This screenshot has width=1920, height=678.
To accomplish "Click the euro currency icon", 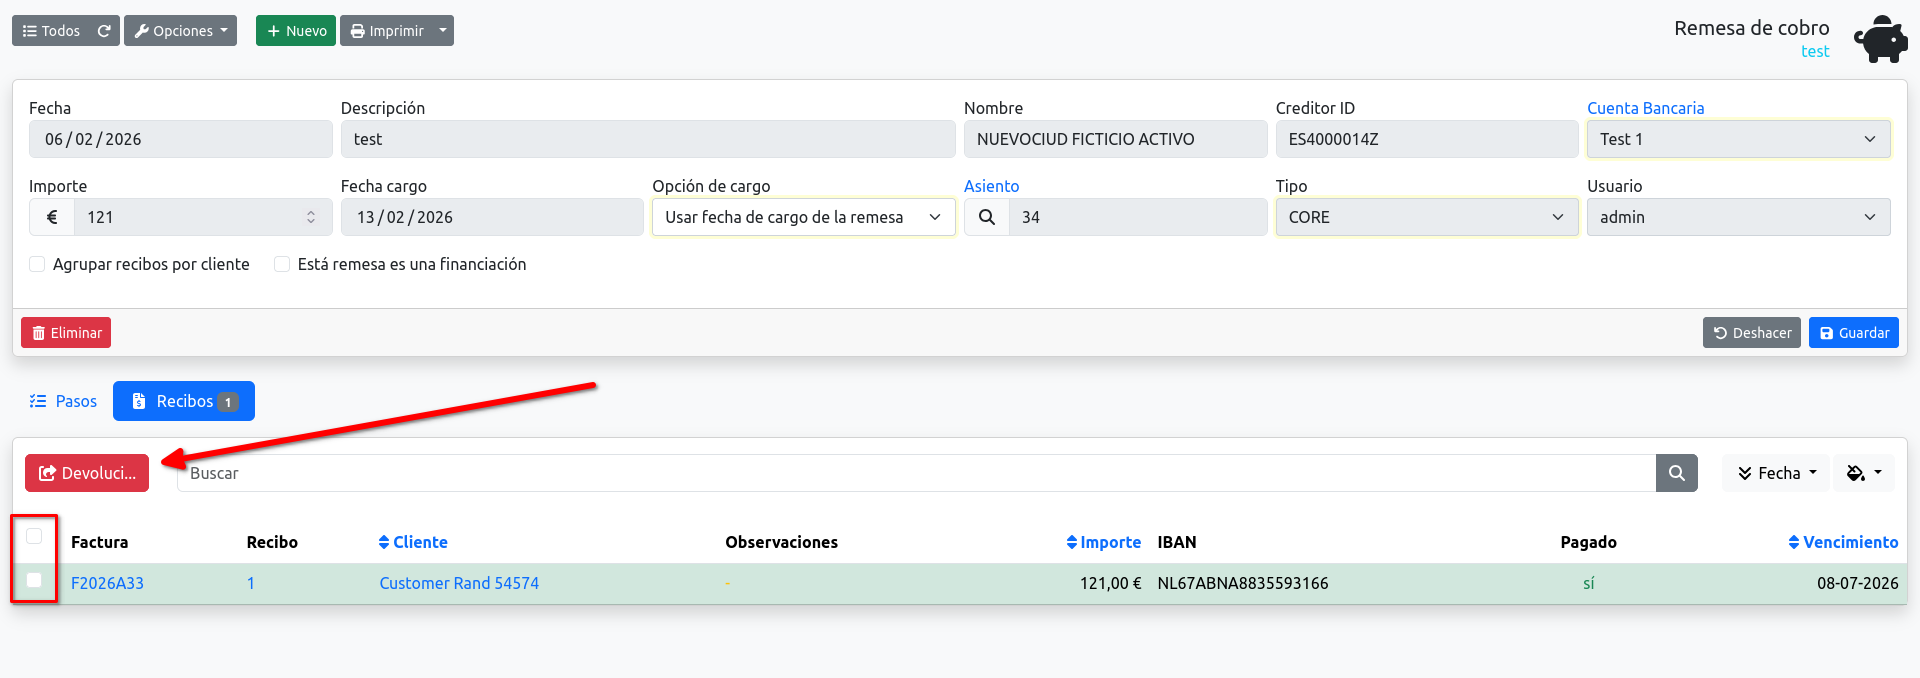I will [x=52, y=217].
